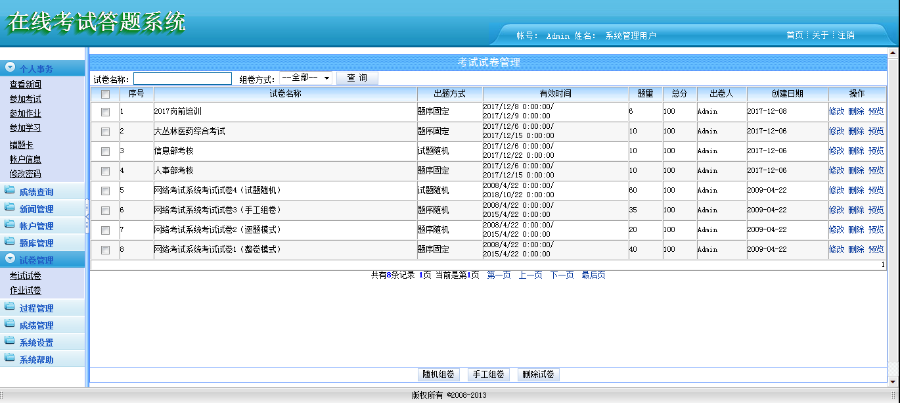Go to 首页 in the top bar

795,35
